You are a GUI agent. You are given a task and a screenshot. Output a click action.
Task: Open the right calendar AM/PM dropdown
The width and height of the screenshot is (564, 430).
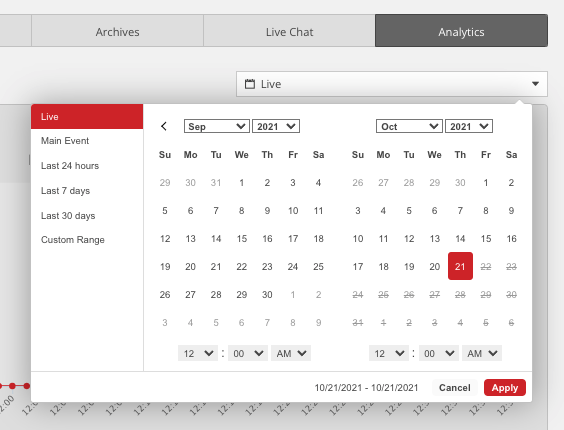pyautogui.click(x=482, y=353)
